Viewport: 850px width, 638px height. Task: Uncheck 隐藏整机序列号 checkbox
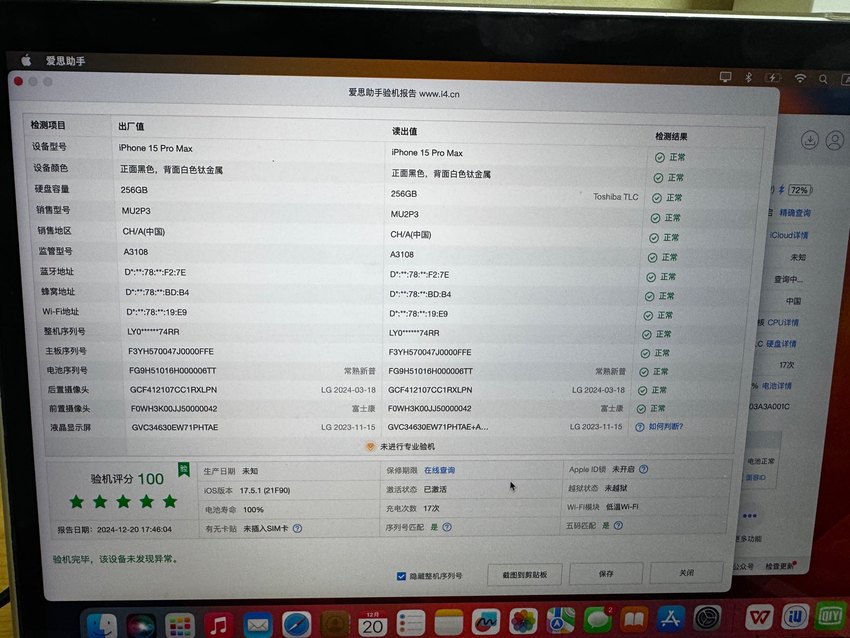pyautogui.click(x=401, y=576)
